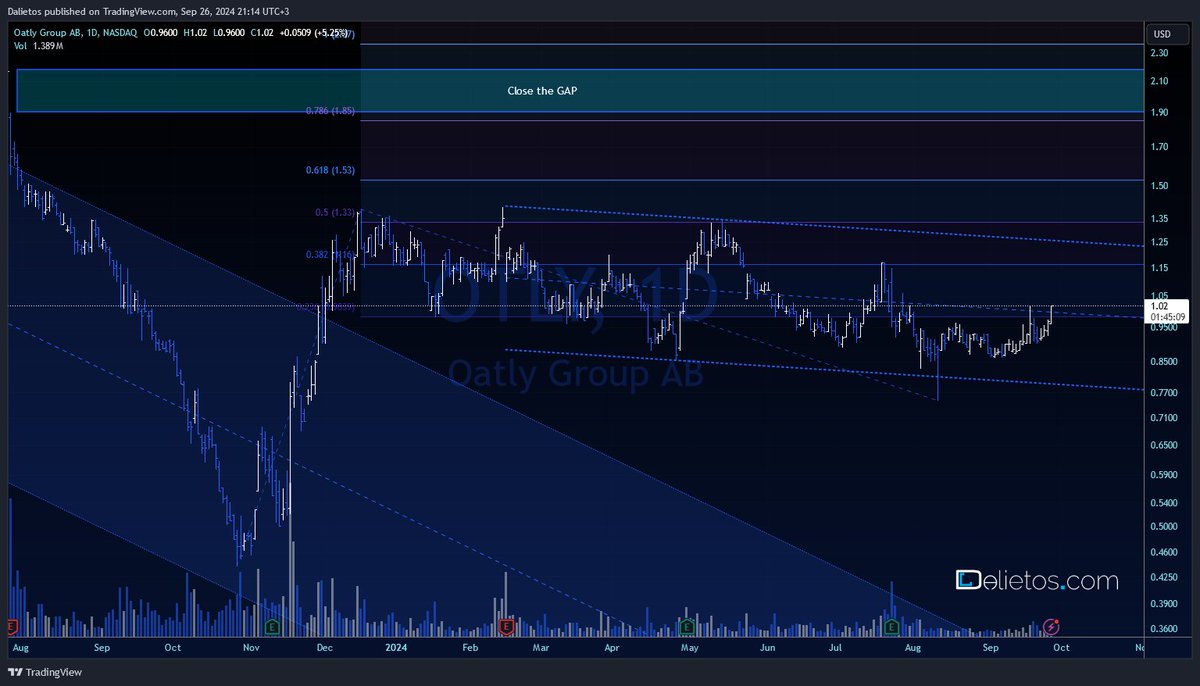Image resolution: width=1200 pixels, height=686 pixels.
Task: Click the May label on time axis
Action: 690,648
